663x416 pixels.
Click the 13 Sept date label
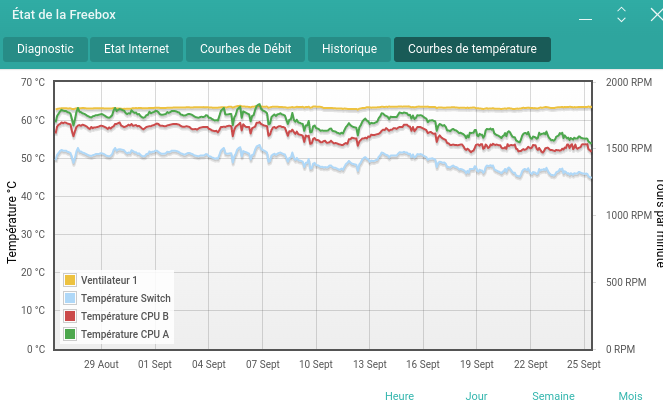(x=370, y=364)
